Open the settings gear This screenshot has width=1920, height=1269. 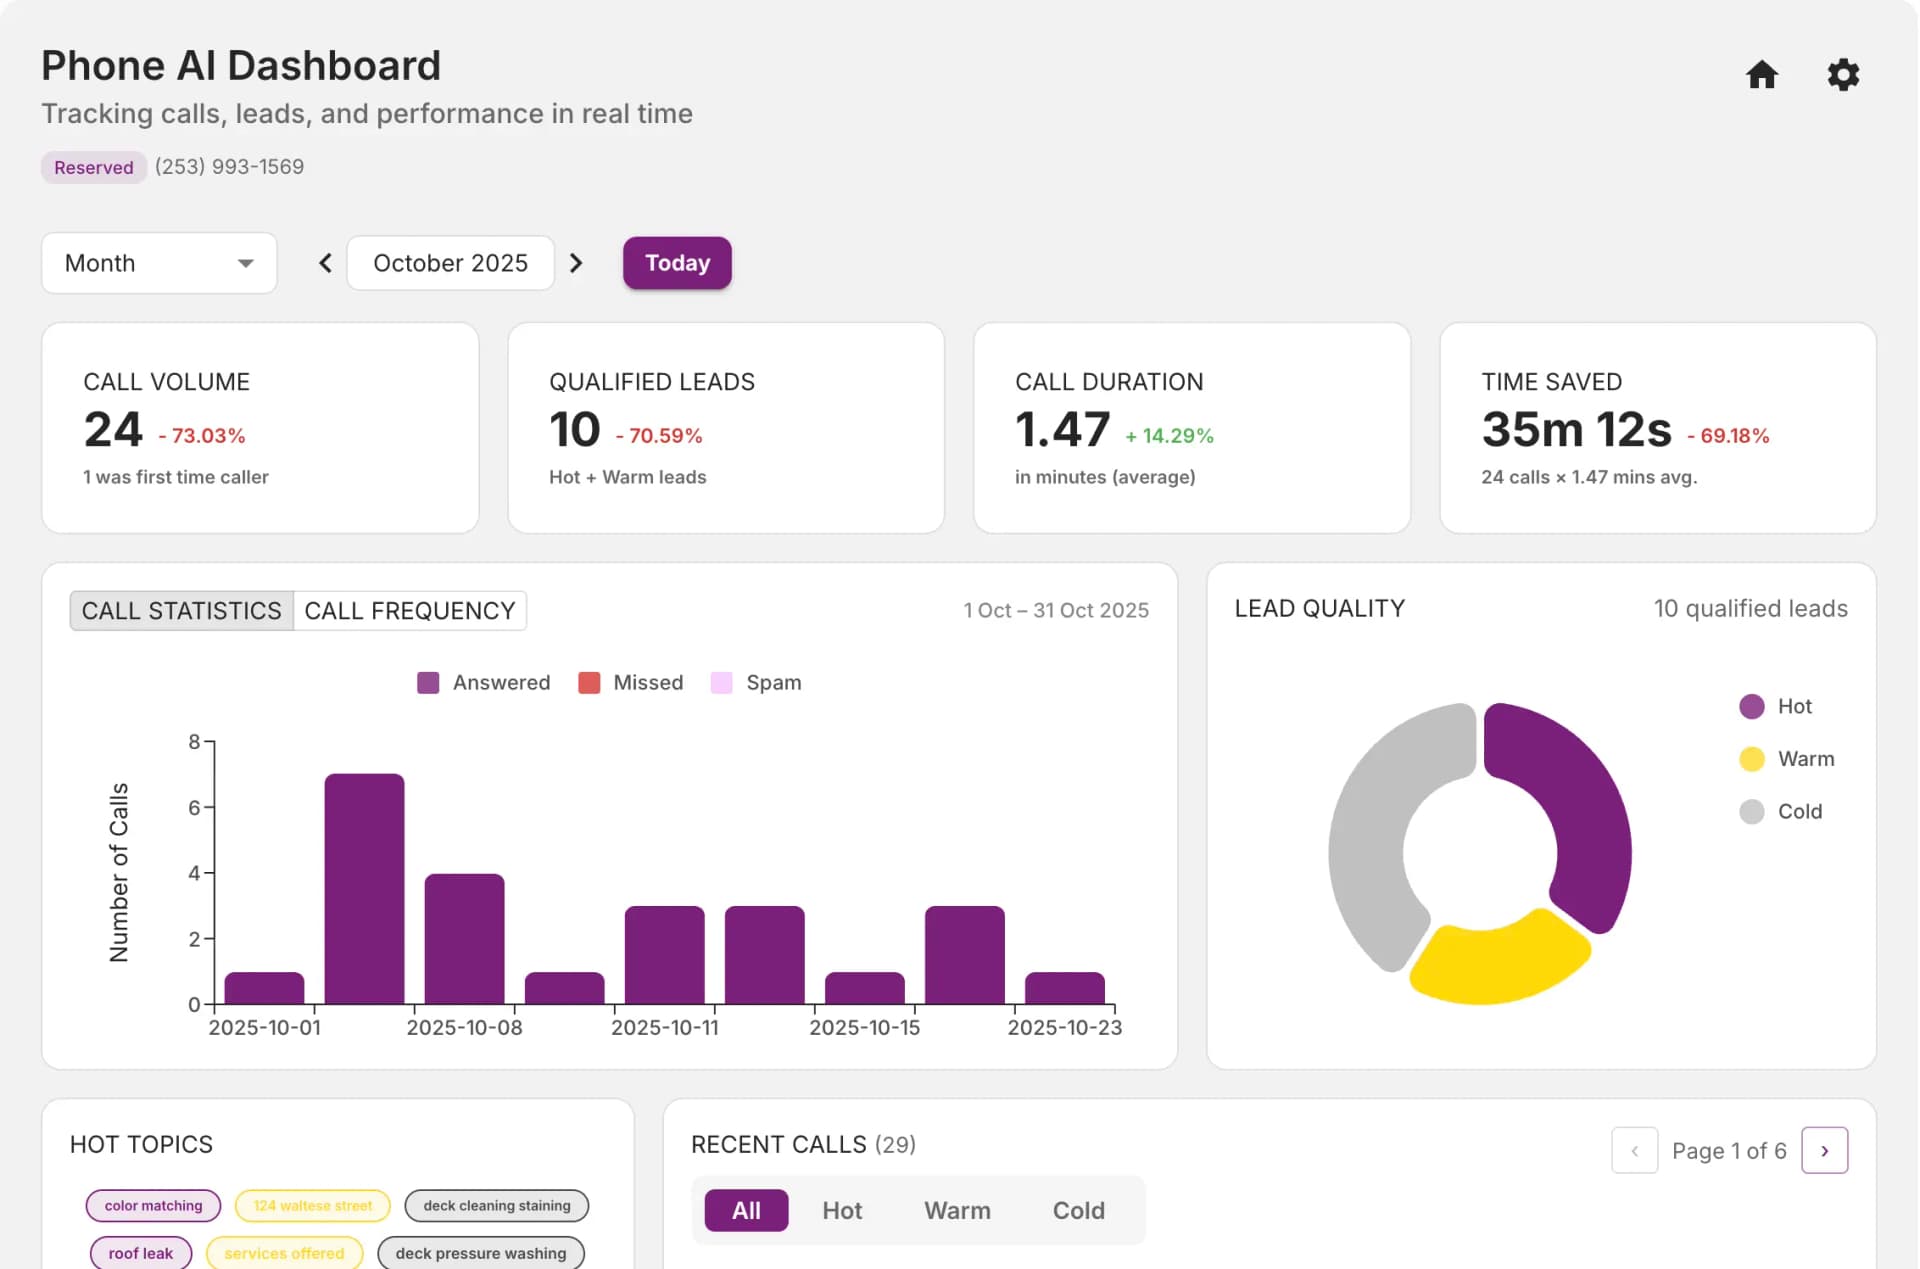click(1843, 75)
